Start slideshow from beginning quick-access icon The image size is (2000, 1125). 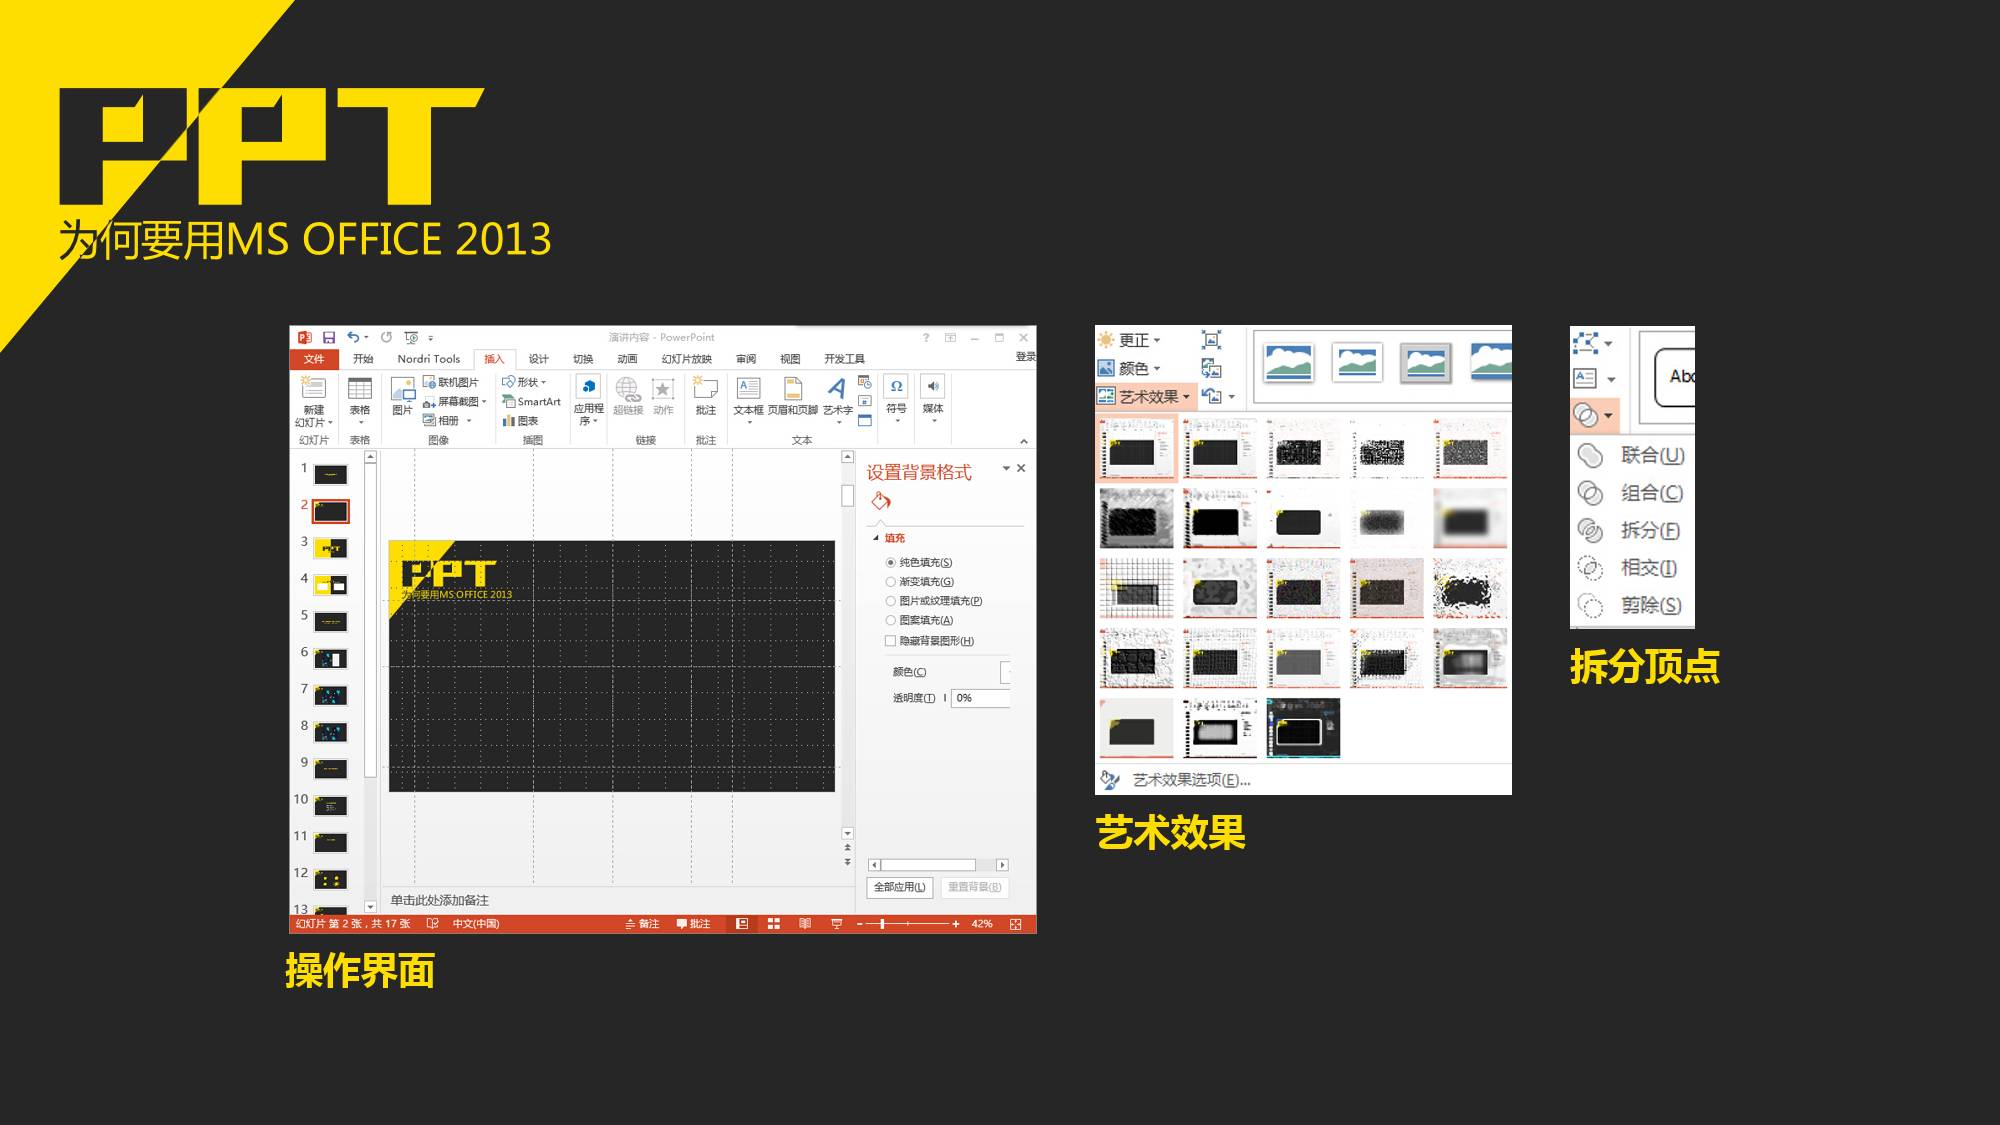(411, 338)
